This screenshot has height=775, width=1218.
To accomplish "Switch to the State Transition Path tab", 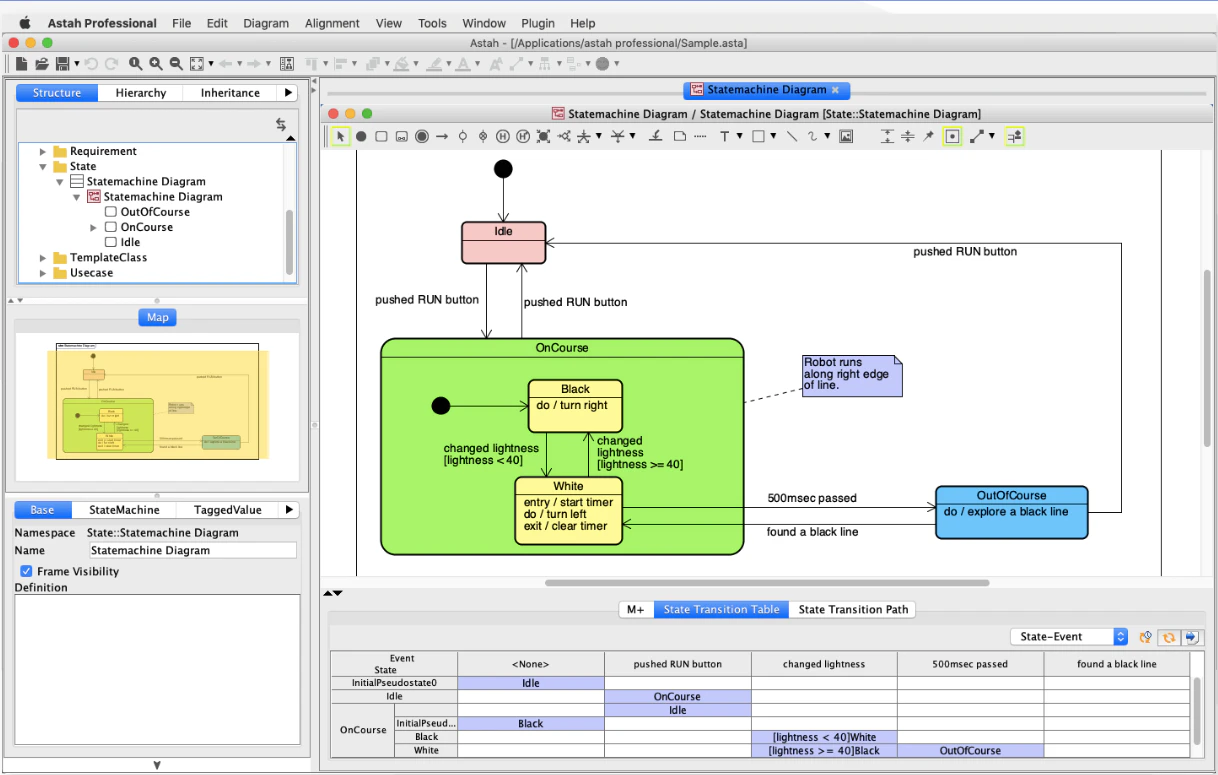I will [852, 609].
